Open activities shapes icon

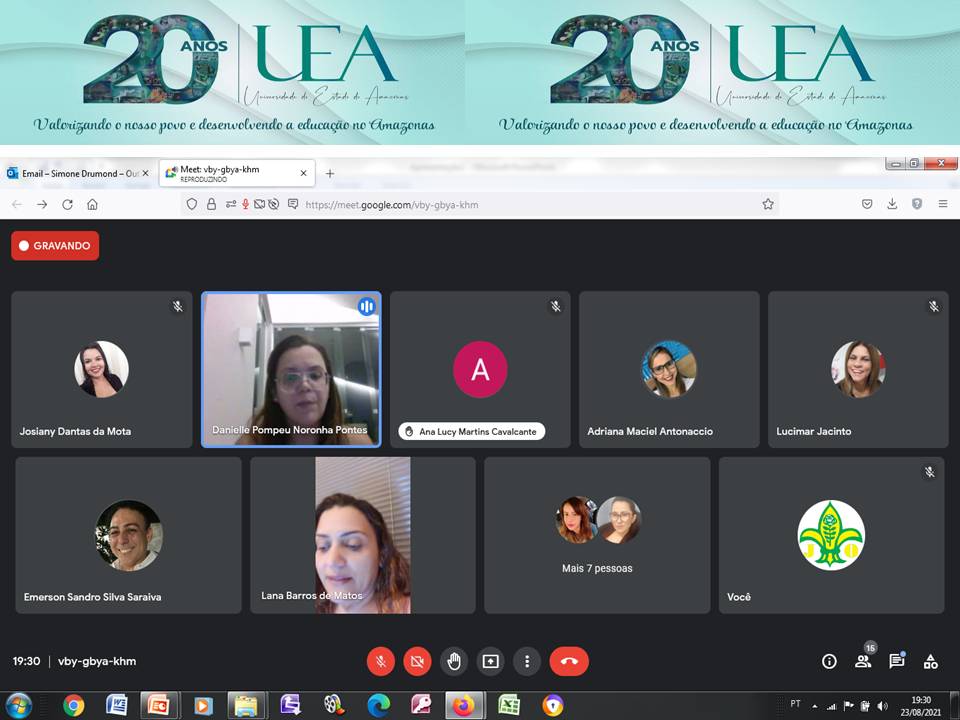931,661
